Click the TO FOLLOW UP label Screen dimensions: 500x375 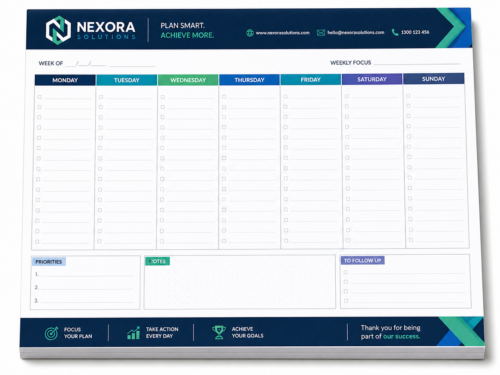[363, 260]
